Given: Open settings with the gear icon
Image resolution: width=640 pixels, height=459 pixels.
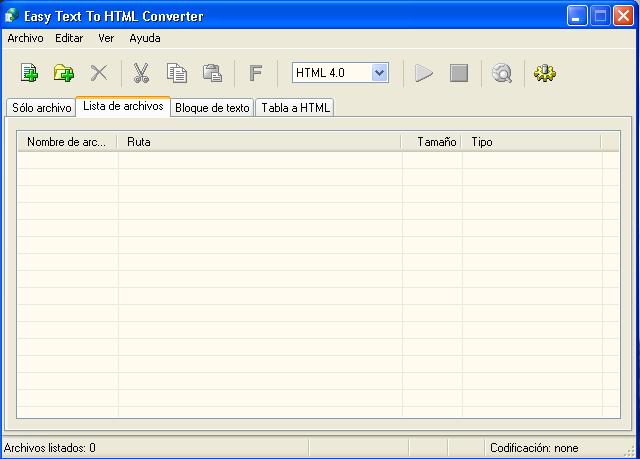Looking at the screenshot, I should (x=544, y=73).
